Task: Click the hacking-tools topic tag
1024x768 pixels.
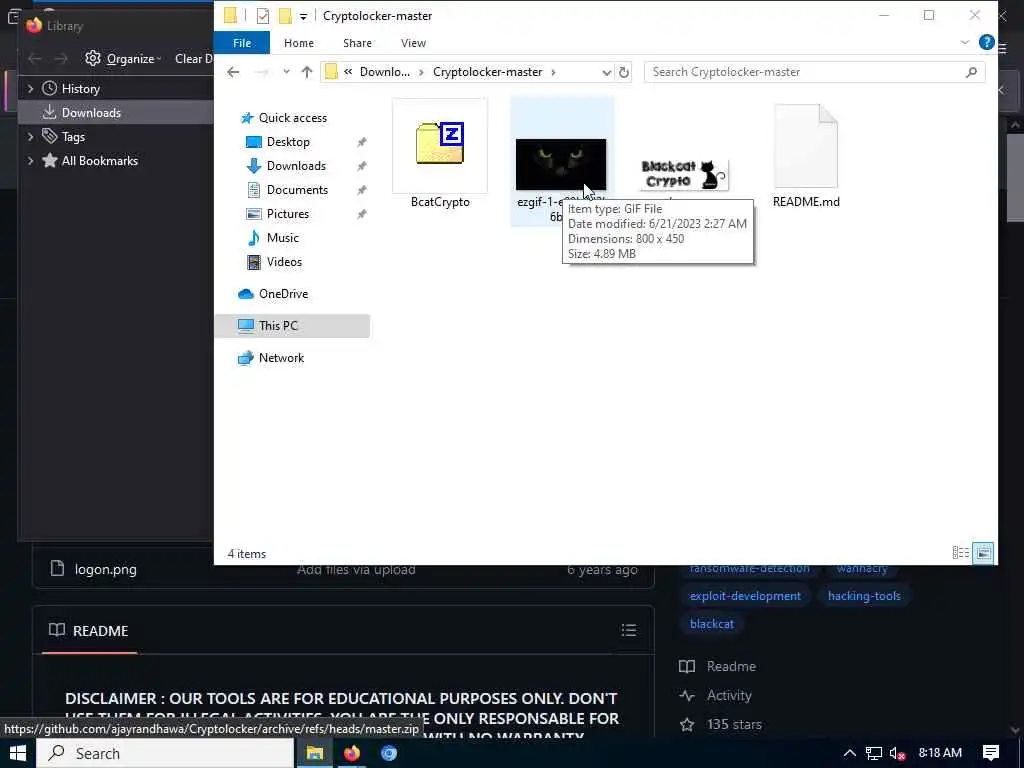Action: pyautogui.click(x=864, y=596)
